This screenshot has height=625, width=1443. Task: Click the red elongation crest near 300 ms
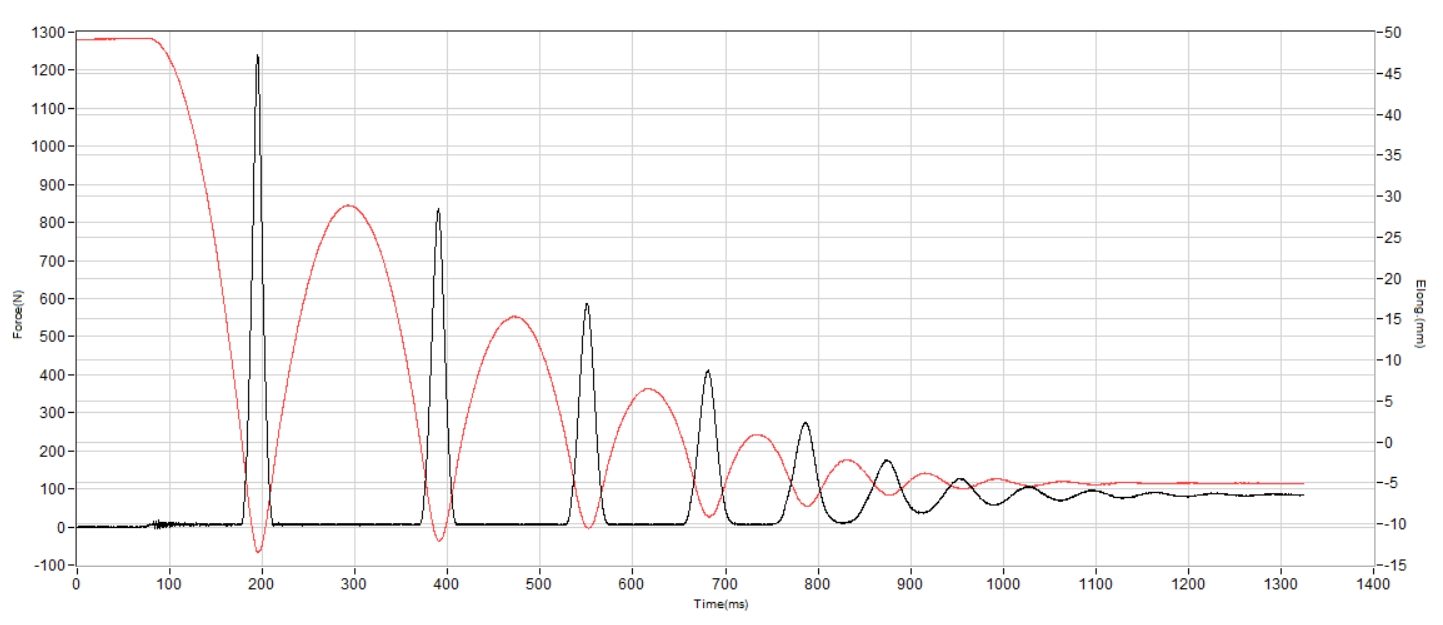[348, 206]
